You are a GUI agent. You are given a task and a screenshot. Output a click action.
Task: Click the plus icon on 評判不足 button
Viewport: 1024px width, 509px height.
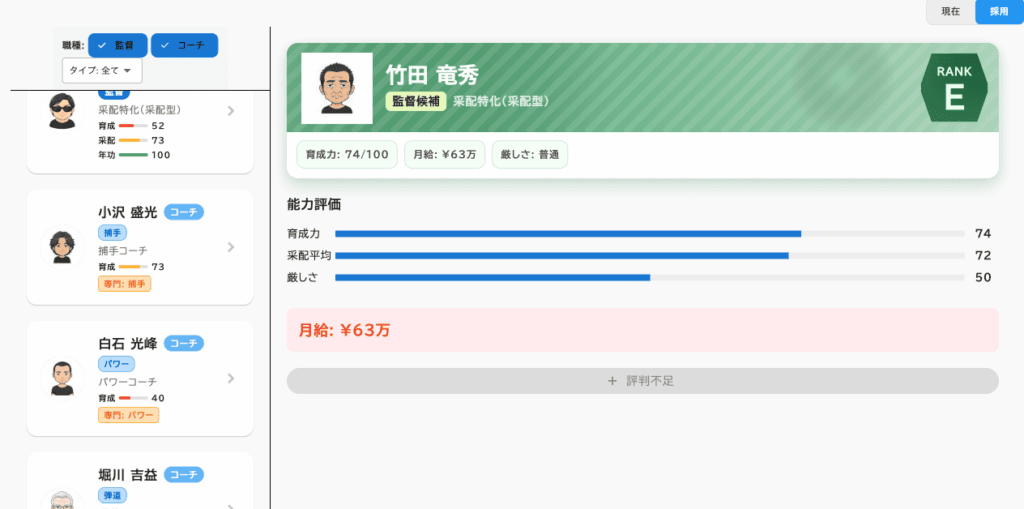(612, 381)
